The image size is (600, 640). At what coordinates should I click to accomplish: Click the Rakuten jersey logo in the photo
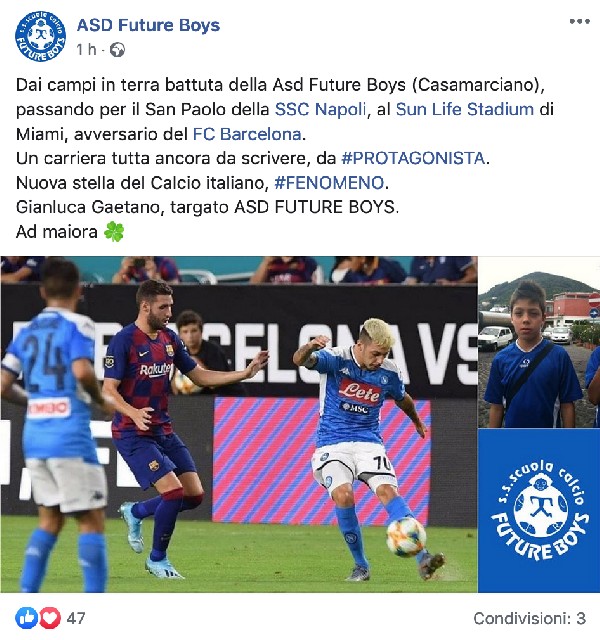(x=156, y=370)
